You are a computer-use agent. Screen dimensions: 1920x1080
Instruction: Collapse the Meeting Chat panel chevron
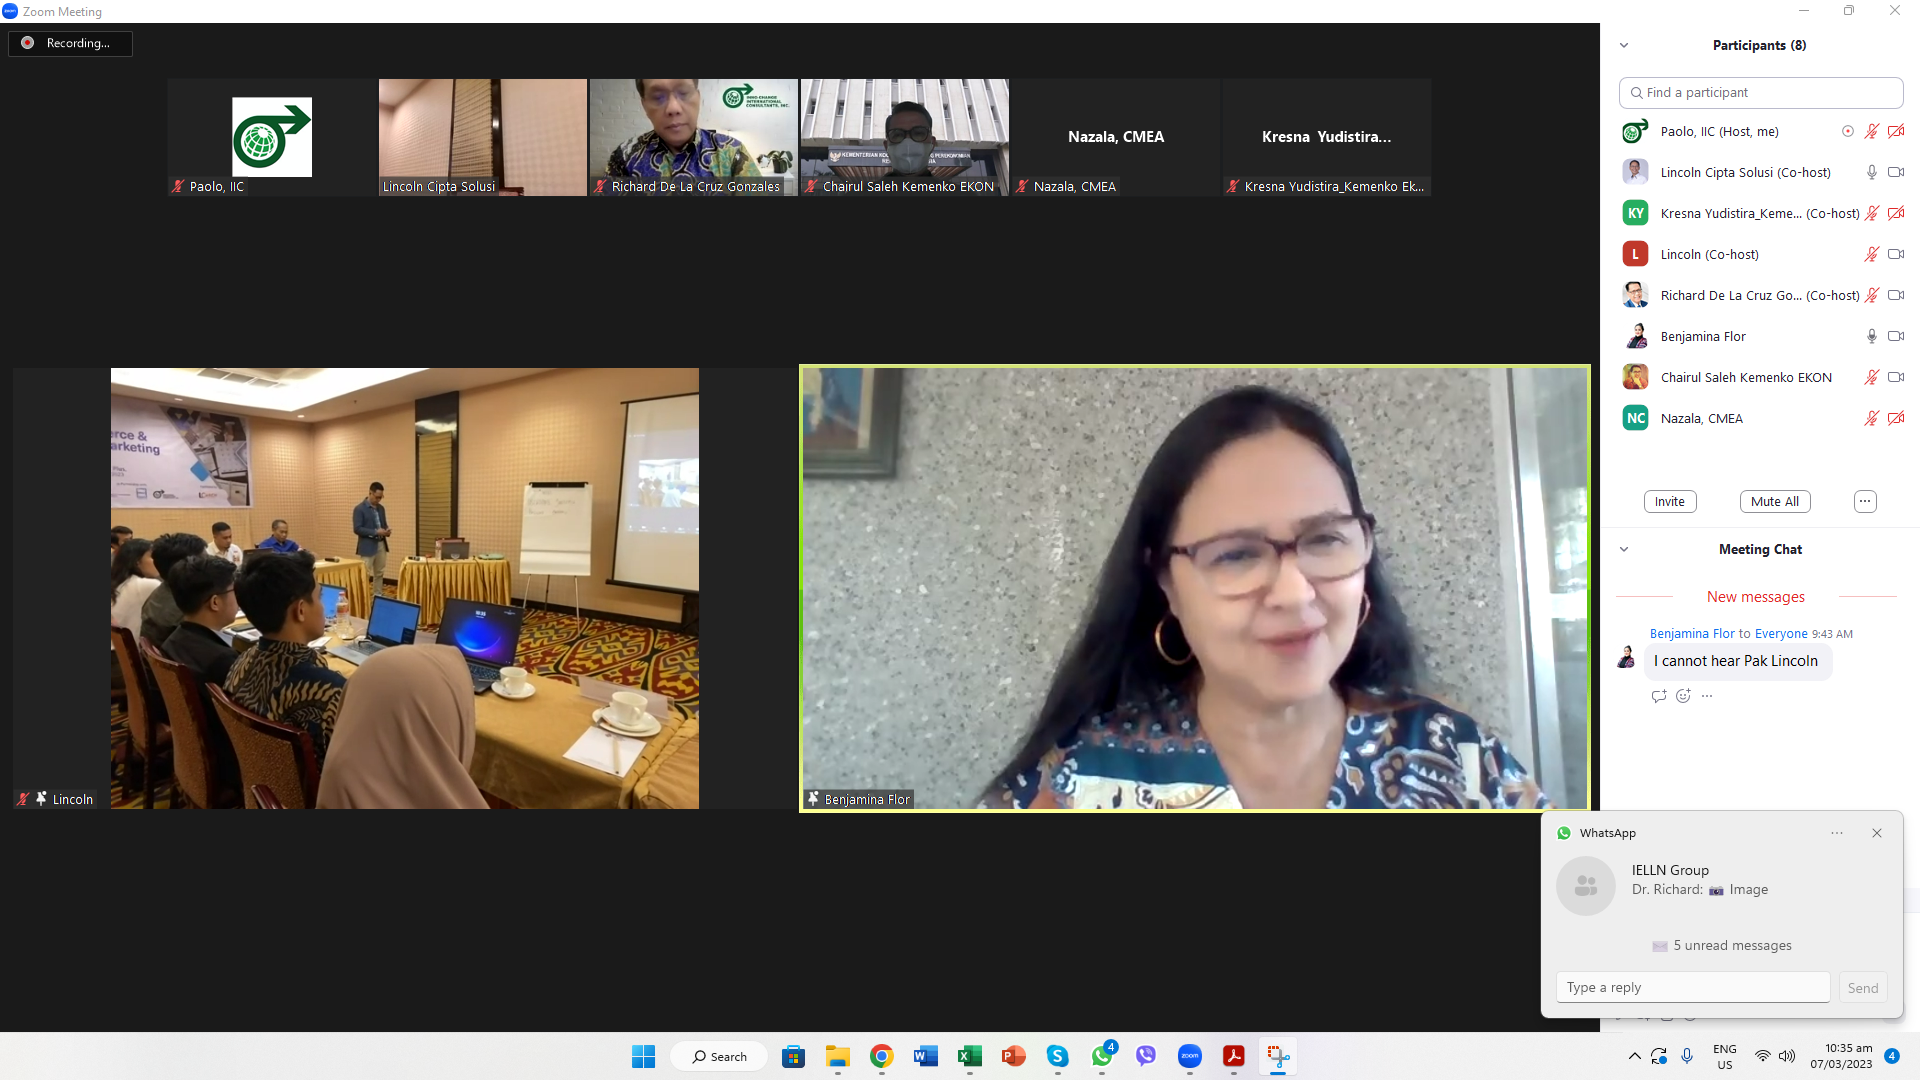pos(1624,549)
